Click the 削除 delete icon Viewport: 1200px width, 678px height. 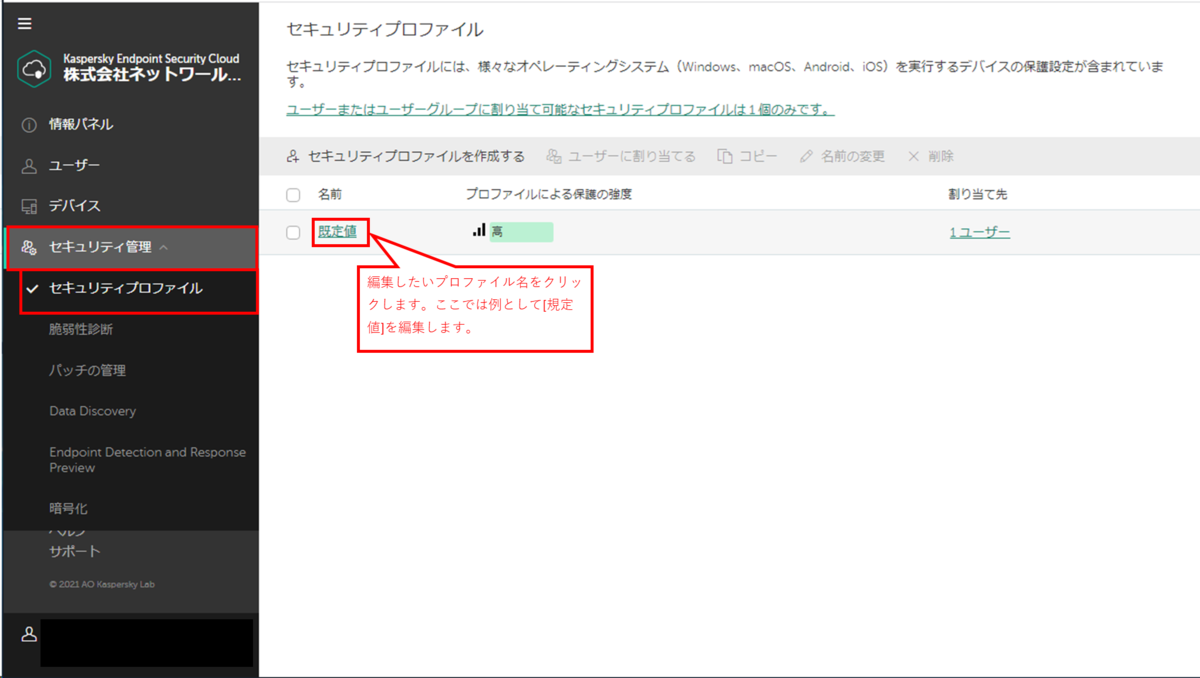pos(914,156)
